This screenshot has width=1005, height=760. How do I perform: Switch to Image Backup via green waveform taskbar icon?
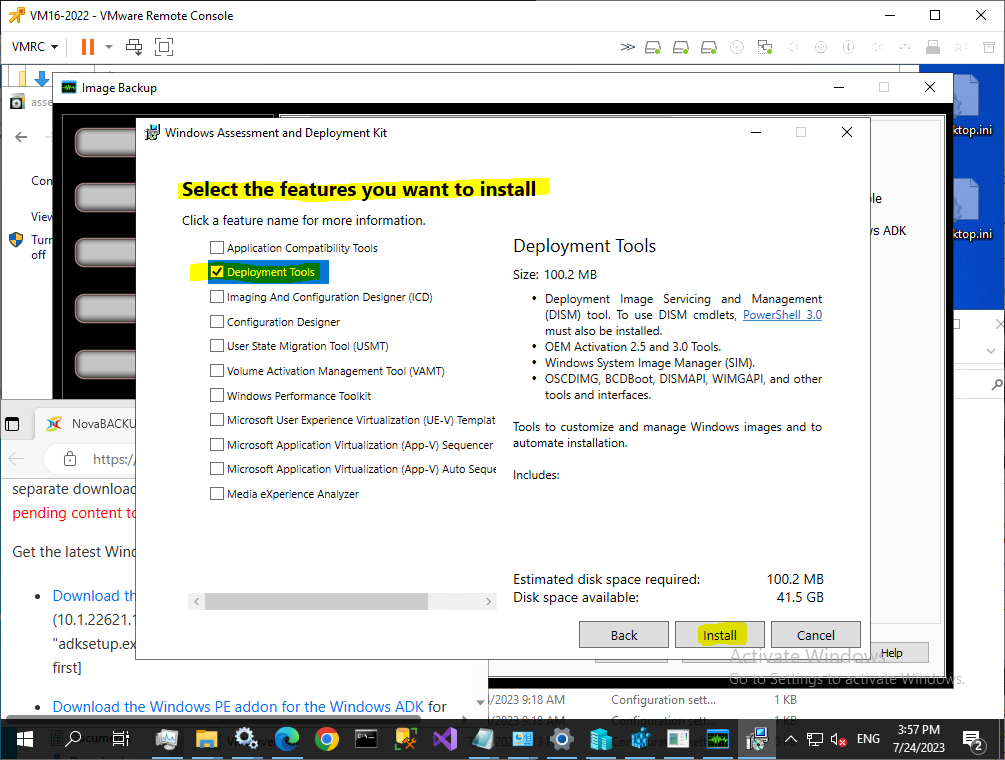pos(718,739)
